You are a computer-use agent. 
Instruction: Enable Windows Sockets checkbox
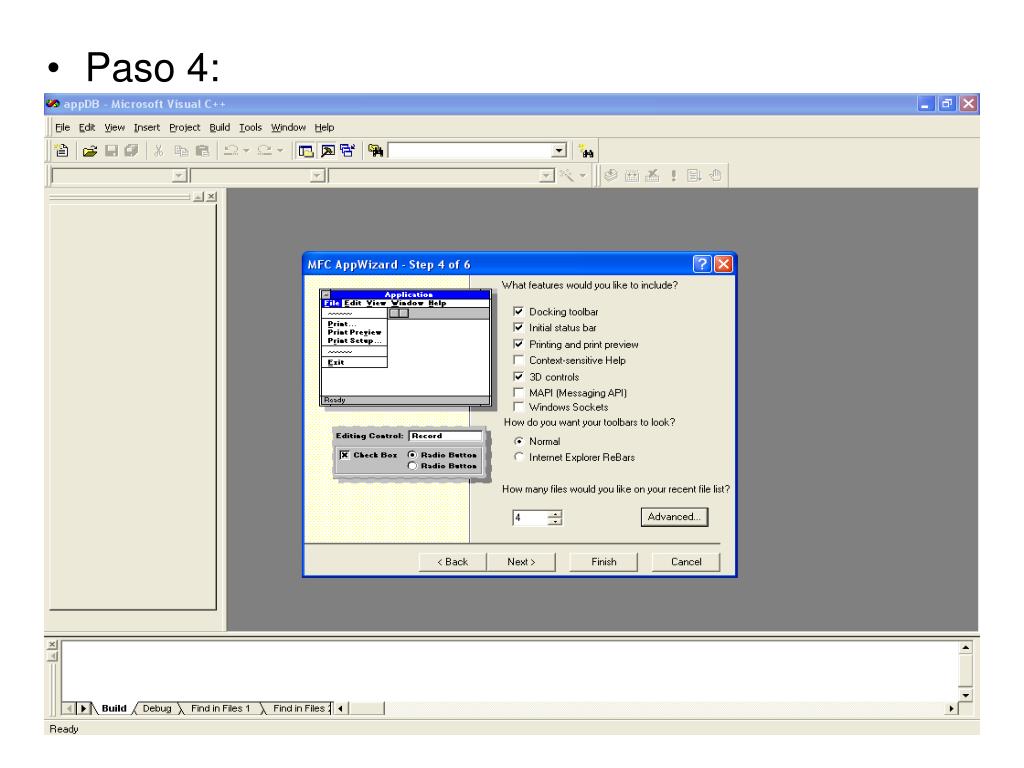519,407
